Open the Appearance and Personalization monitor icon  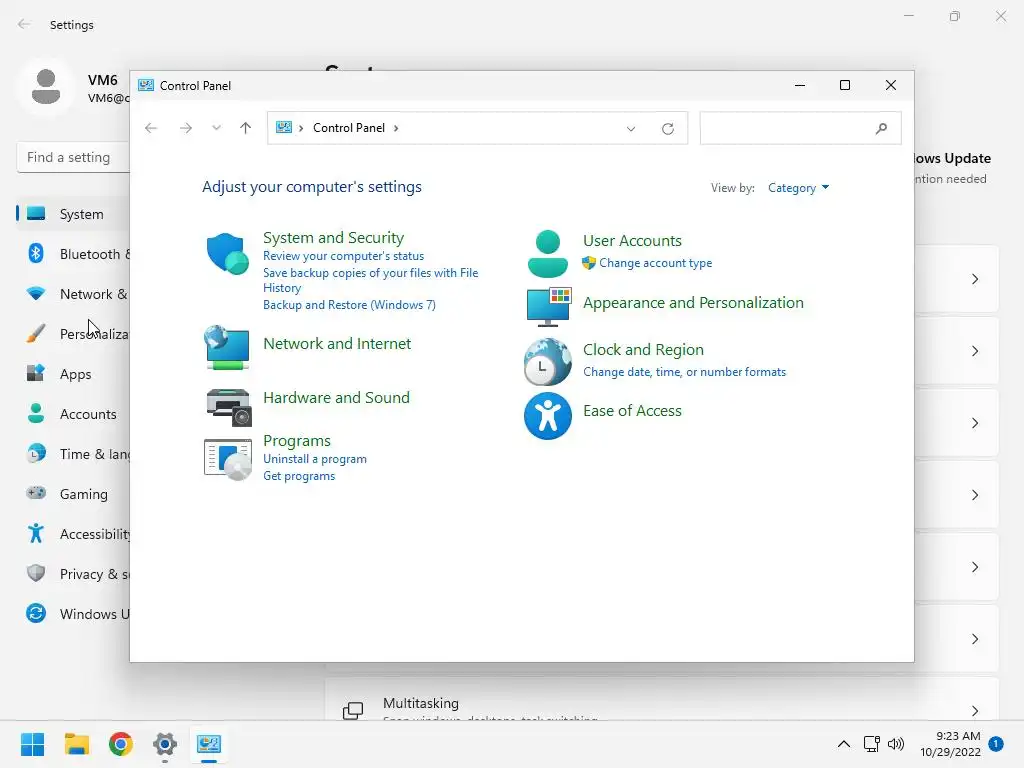click(x=549, y=306)
